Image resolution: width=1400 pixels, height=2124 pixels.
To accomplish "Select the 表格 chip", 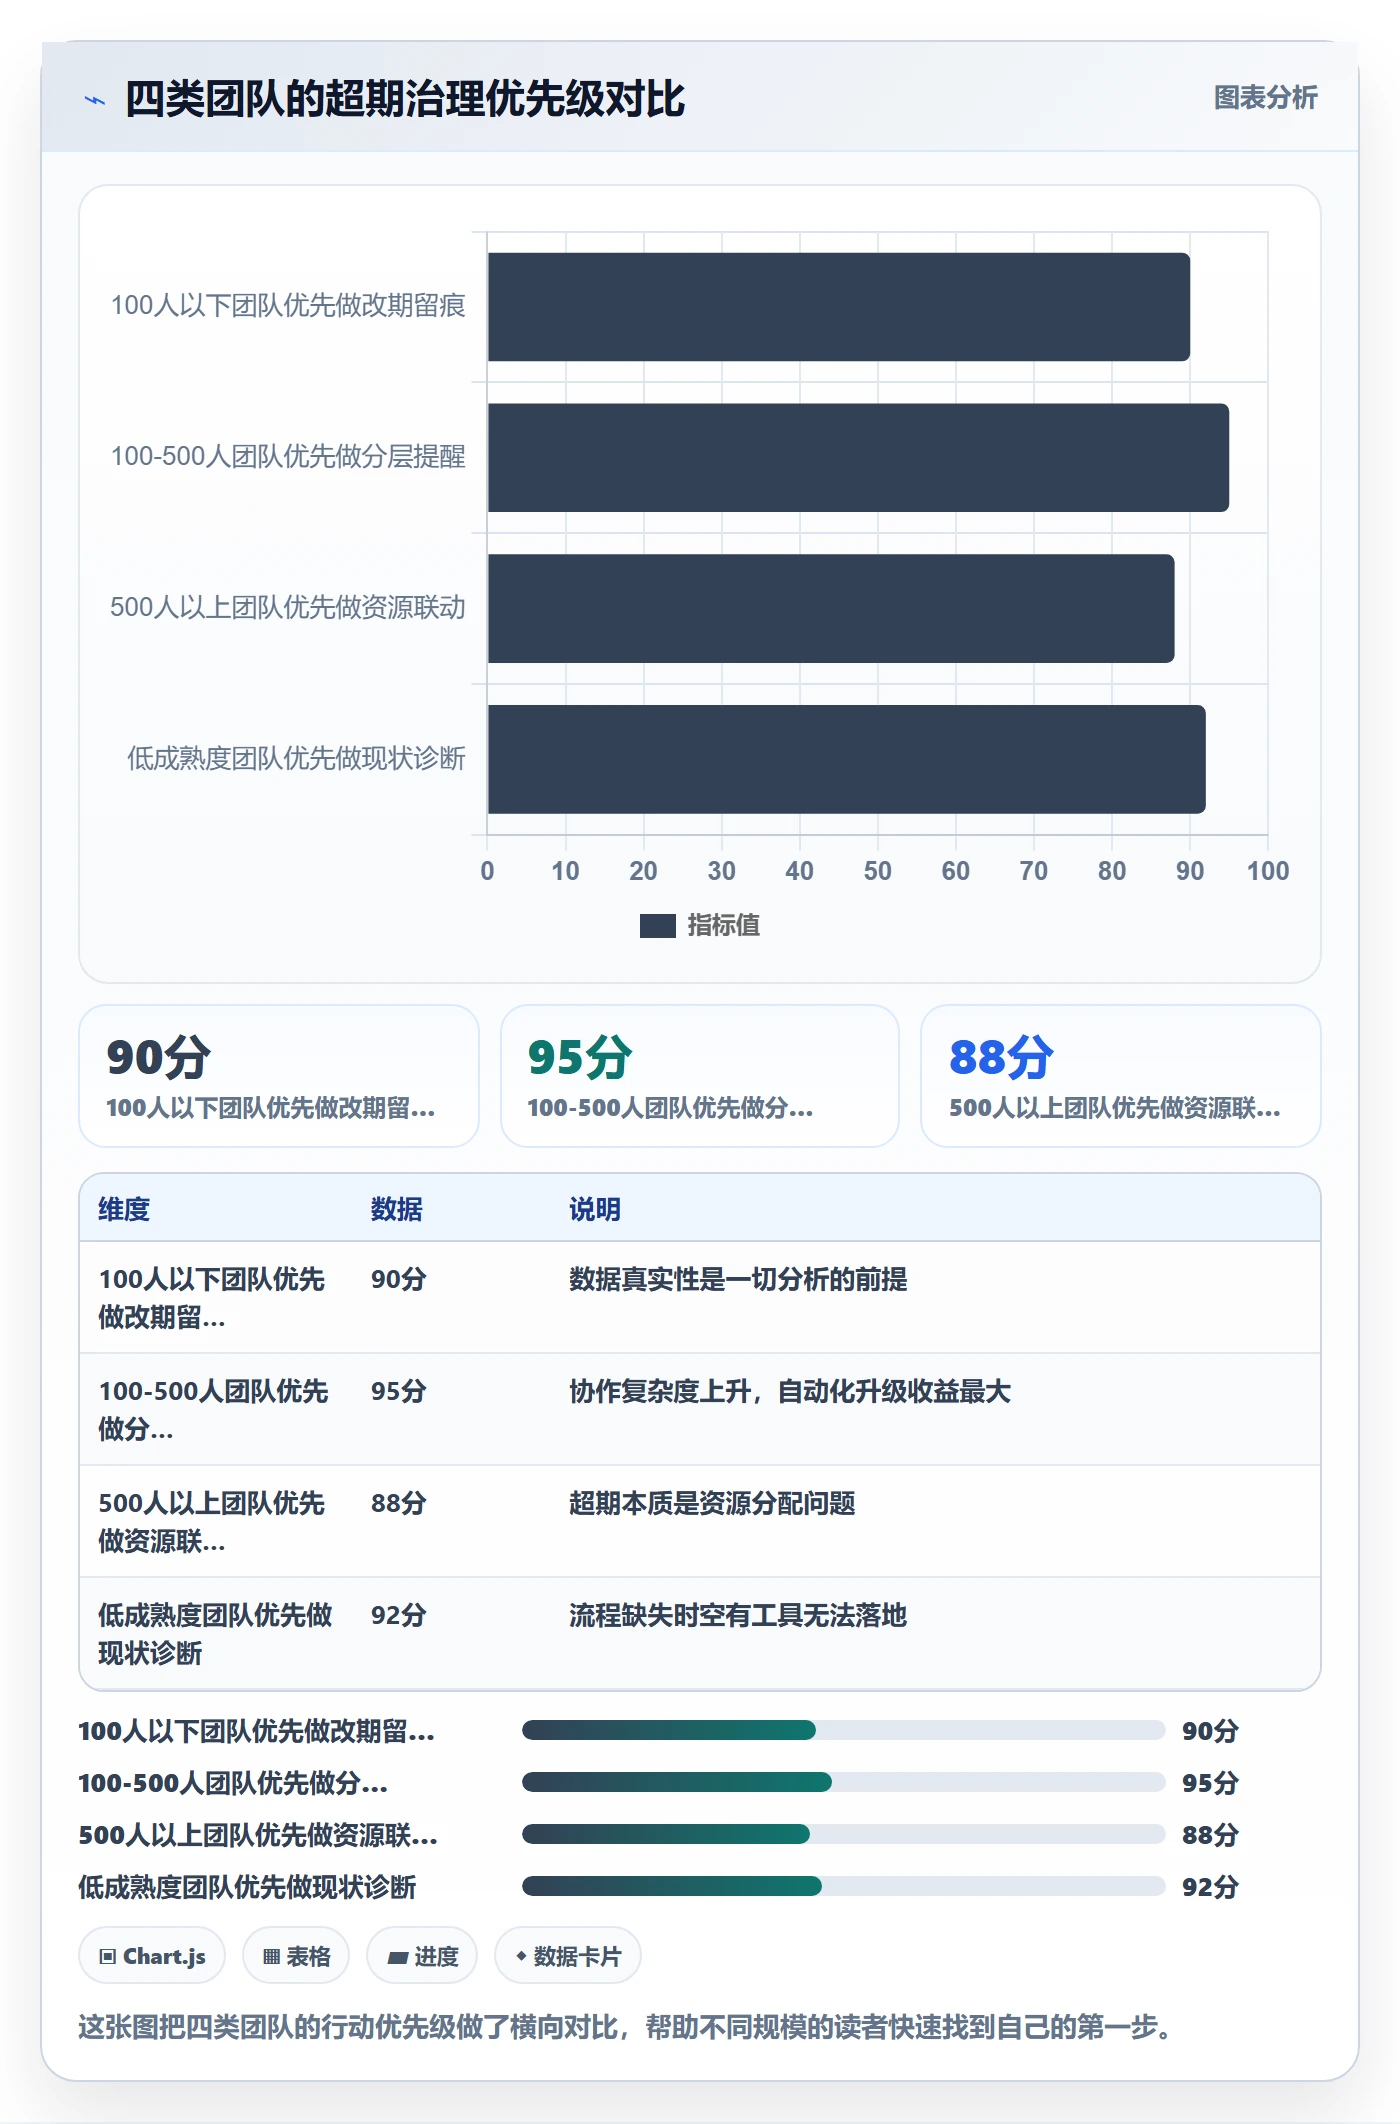I will 296,1955.
